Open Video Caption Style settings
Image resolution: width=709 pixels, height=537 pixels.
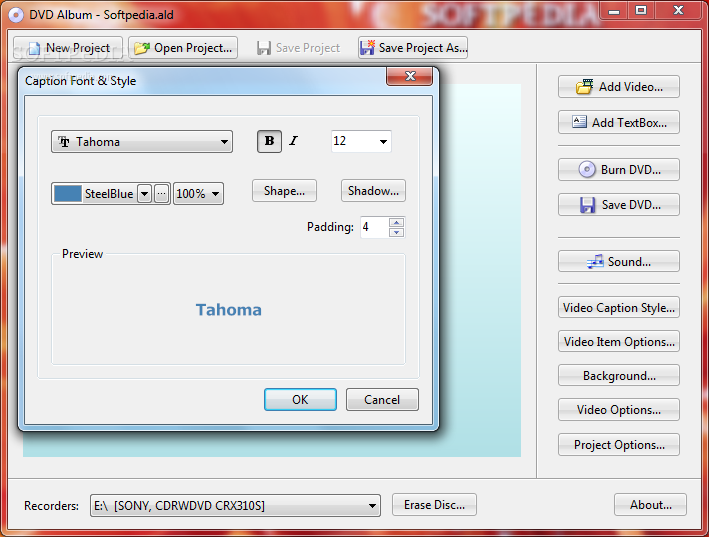coord(619,307)
